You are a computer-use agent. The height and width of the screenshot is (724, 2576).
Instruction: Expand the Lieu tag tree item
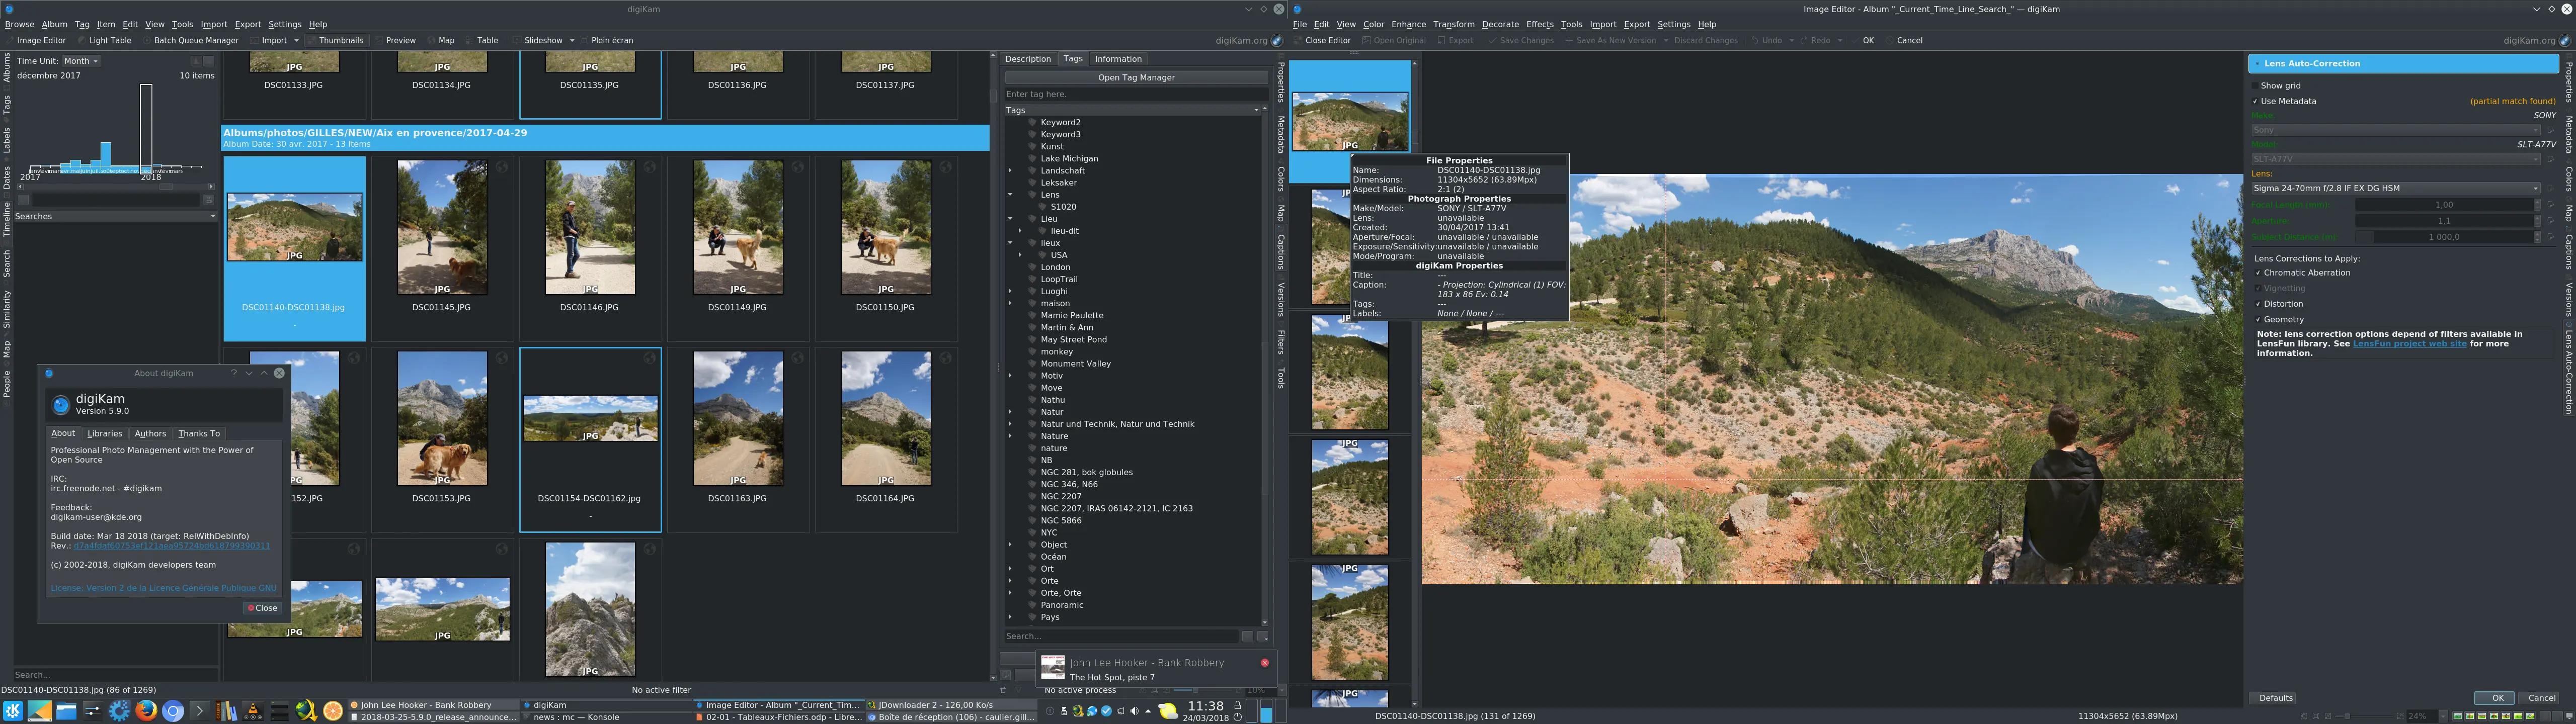(1010, 218)
